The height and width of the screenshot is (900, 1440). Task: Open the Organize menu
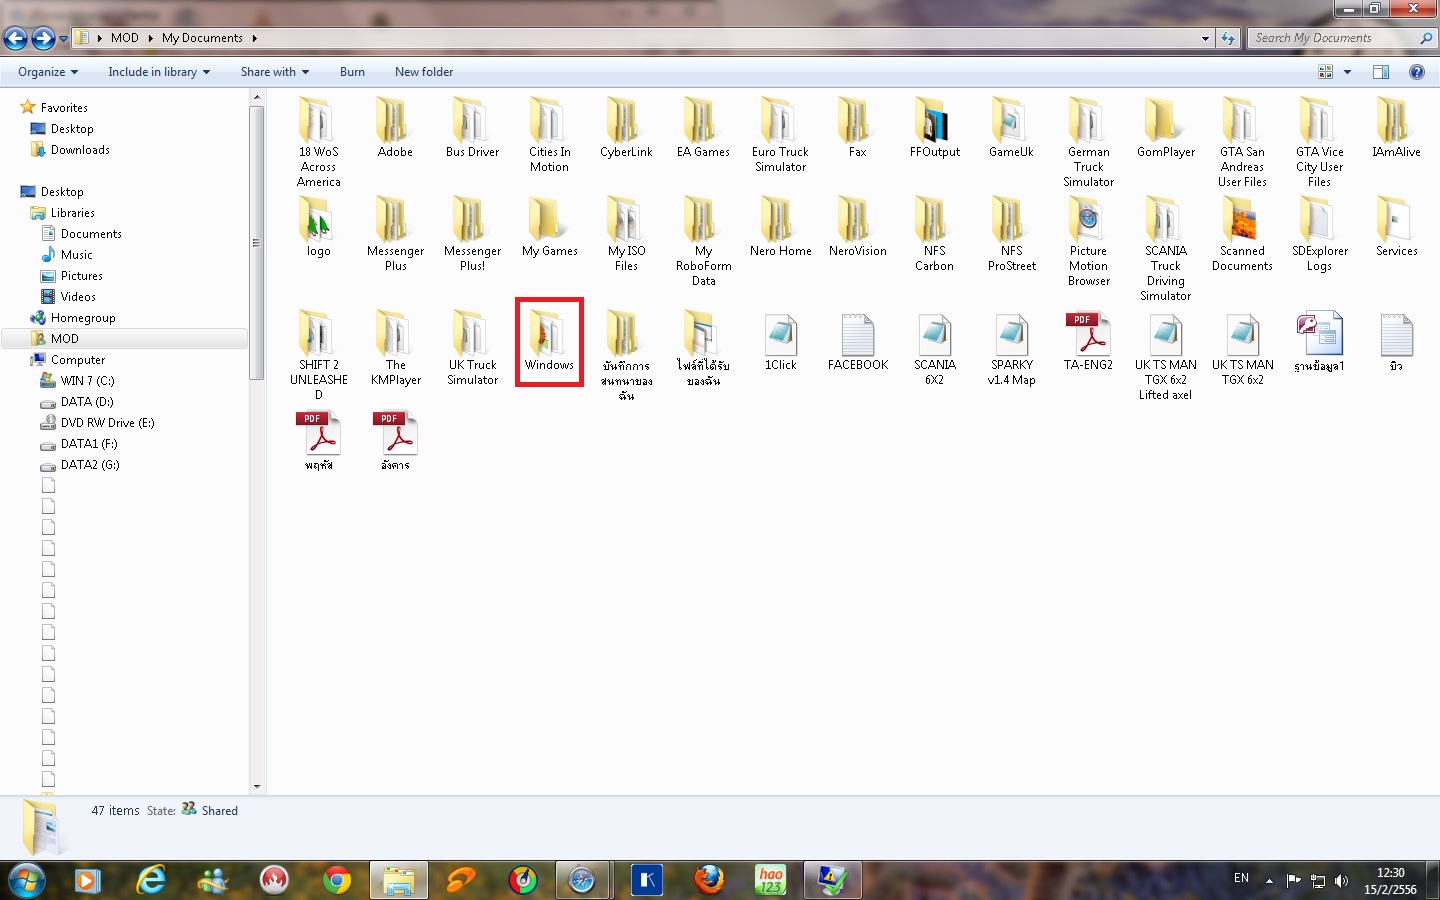(48, 72)
